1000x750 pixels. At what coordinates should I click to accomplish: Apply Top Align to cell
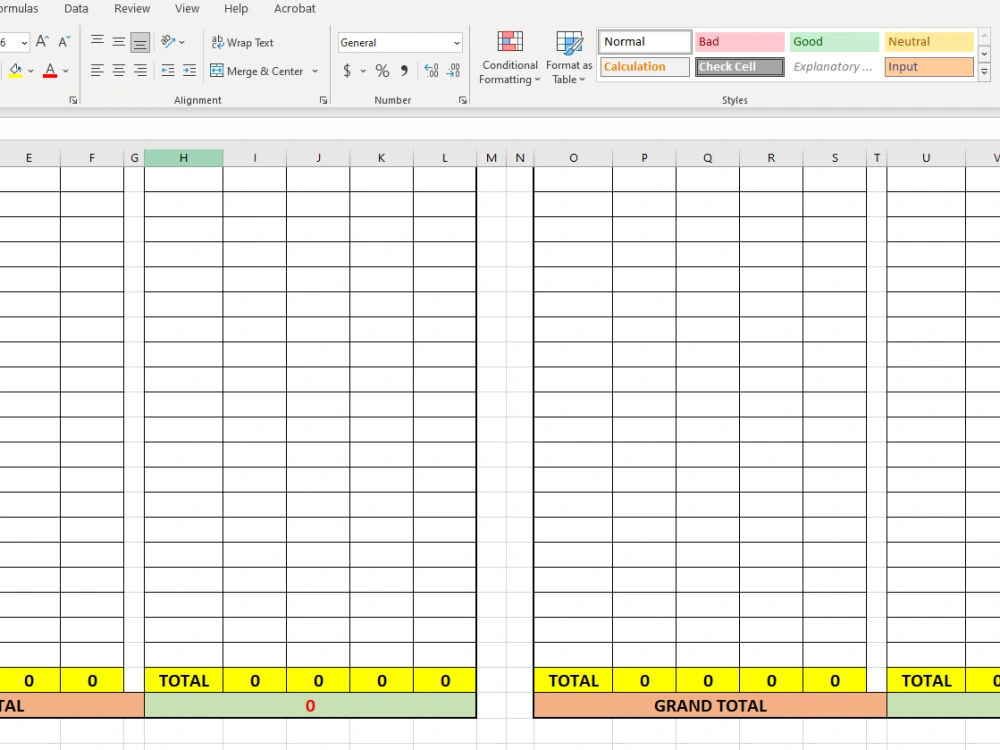(x=97, y=42)
